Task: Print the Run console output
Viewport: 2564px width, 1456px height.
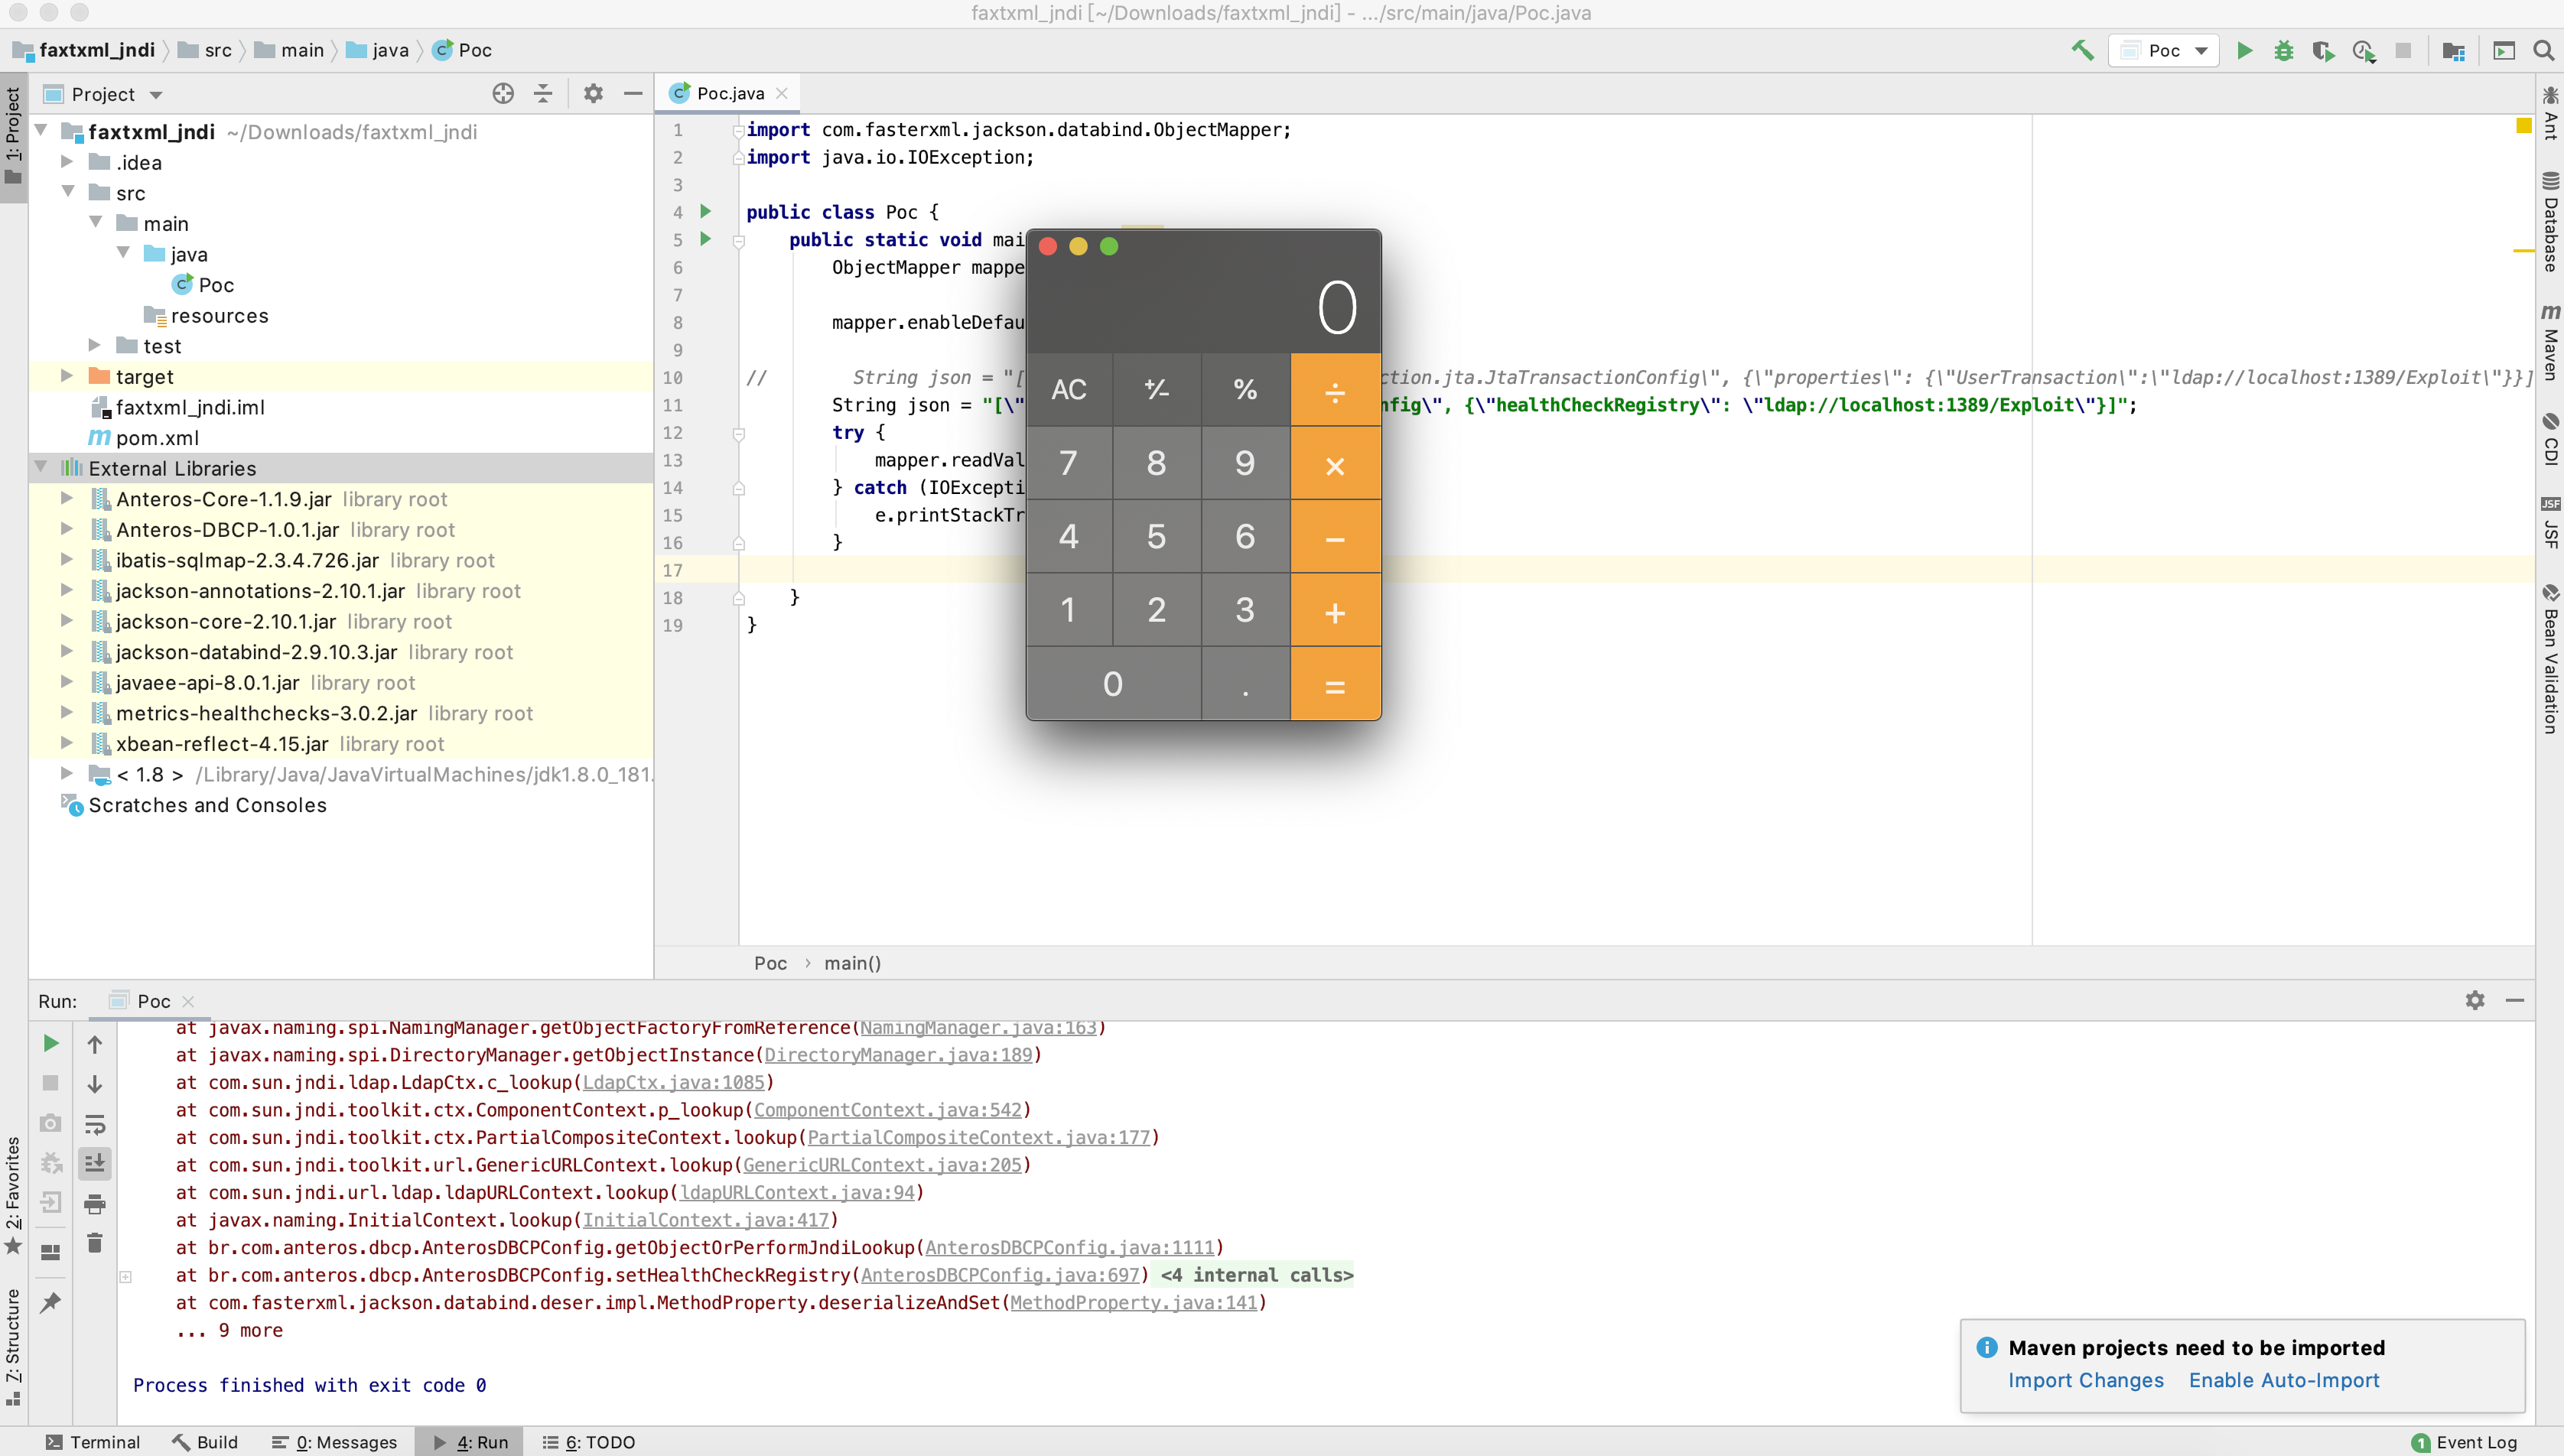Action: tap(95, 1203)
